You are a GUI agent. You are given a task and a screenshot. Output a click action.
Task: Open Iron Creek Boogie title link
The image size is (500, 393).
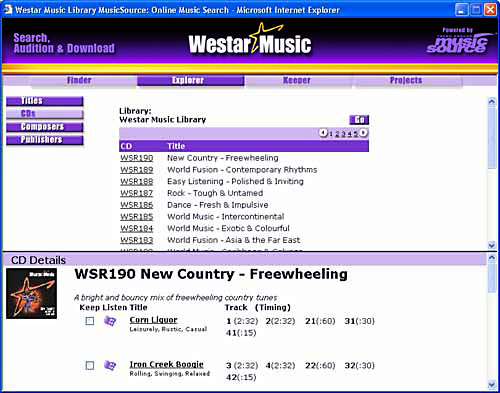[167, 364]
